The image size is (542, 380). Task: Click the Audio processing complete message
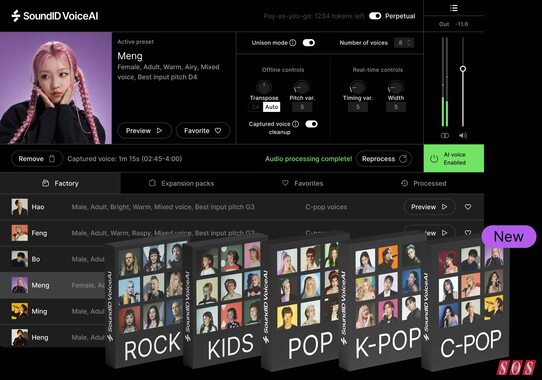tap(308, 159)
